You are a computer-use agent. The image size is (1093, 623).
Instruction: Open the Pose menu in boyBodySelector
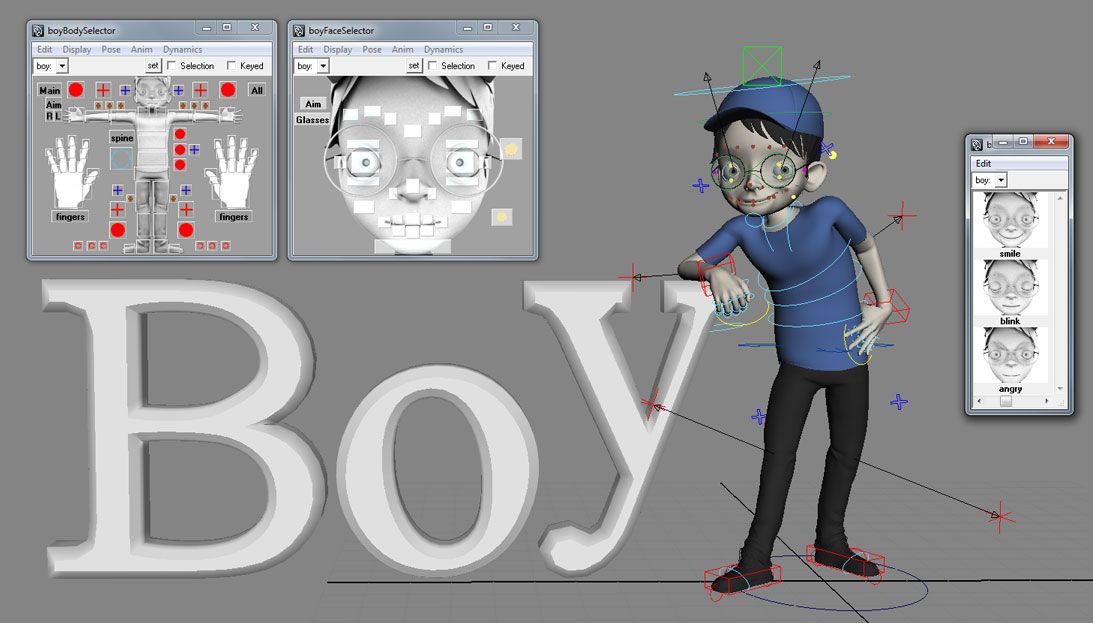coord(111,49)
